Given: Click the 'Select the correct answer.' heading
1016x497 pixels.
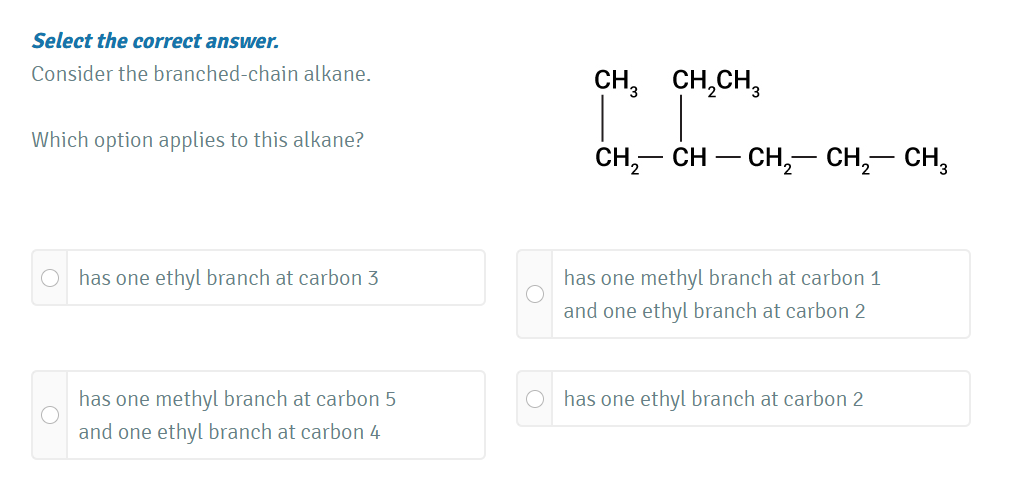Looking at the screenshot, I should (155, 41).
